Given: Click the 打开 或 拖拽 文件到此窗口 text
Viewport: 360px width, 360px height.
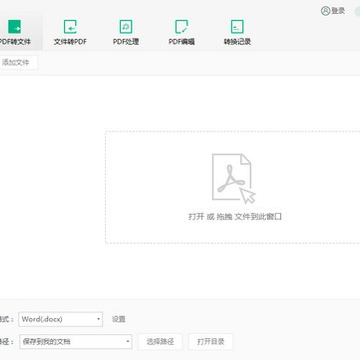Looking at the screenshot, I should (235, 217).
